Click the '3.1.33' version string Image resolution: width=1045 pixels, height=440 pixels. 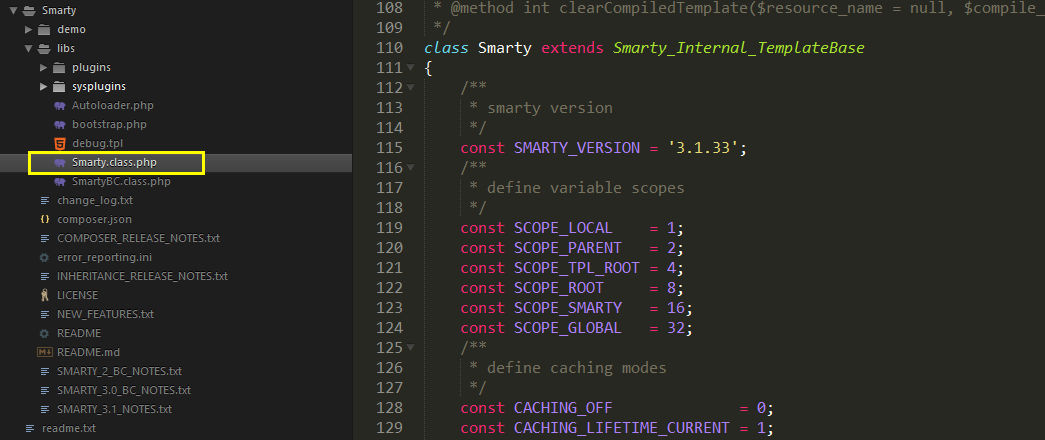pos(702,148)
